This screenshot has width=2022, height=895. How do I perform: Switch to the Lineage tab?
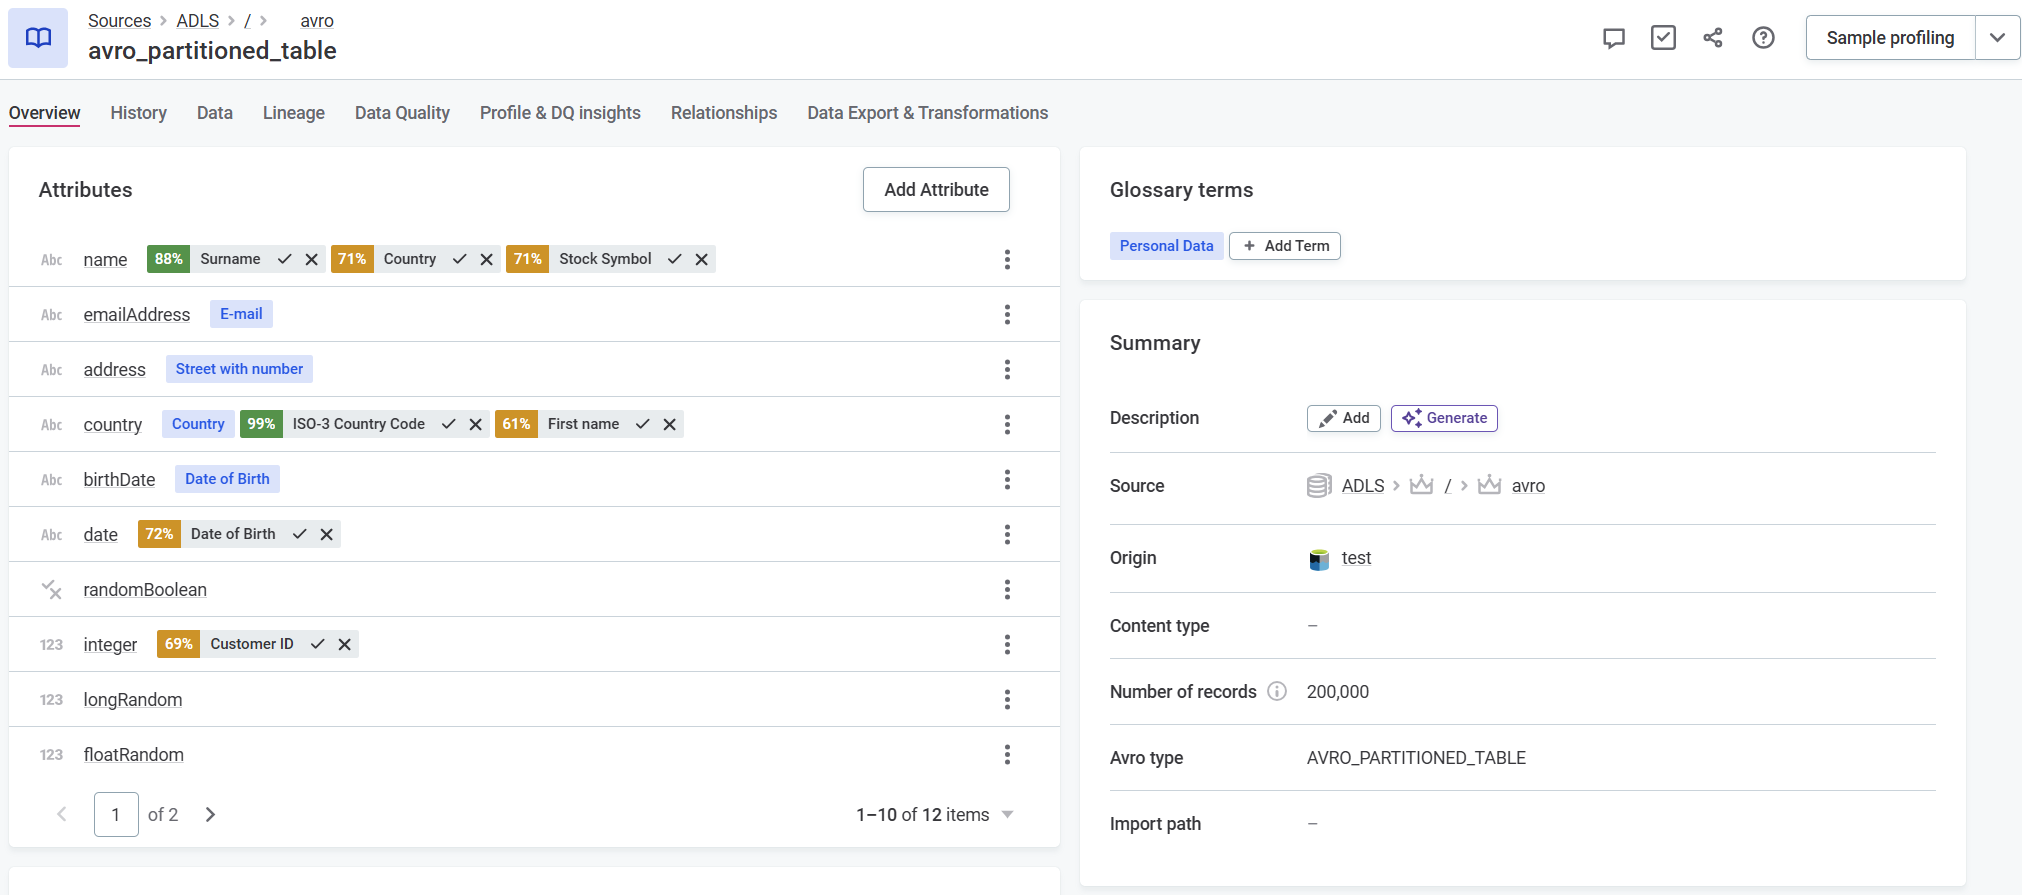[x=293, y=113]
